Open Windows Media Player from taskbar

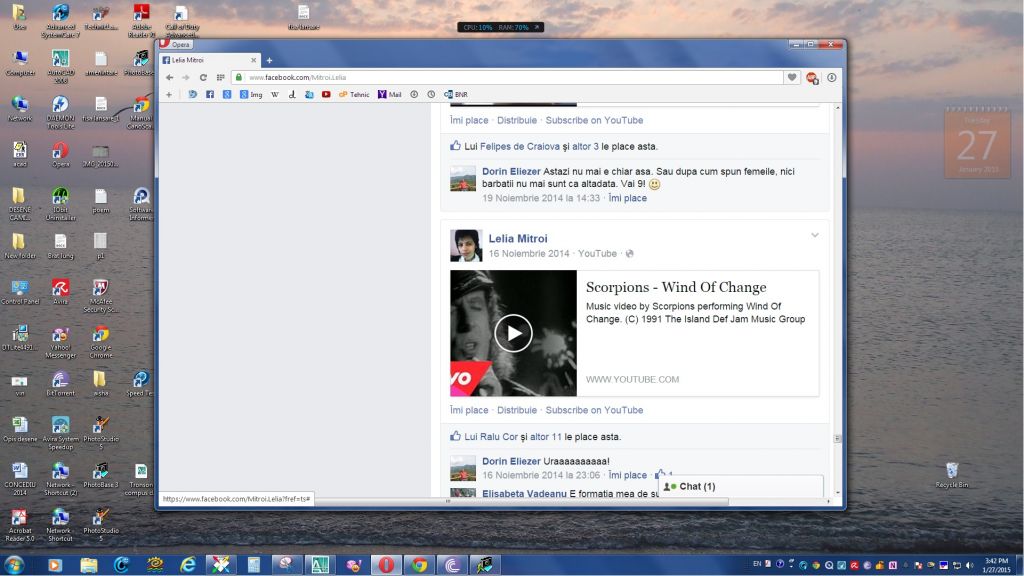coord(55,564)
